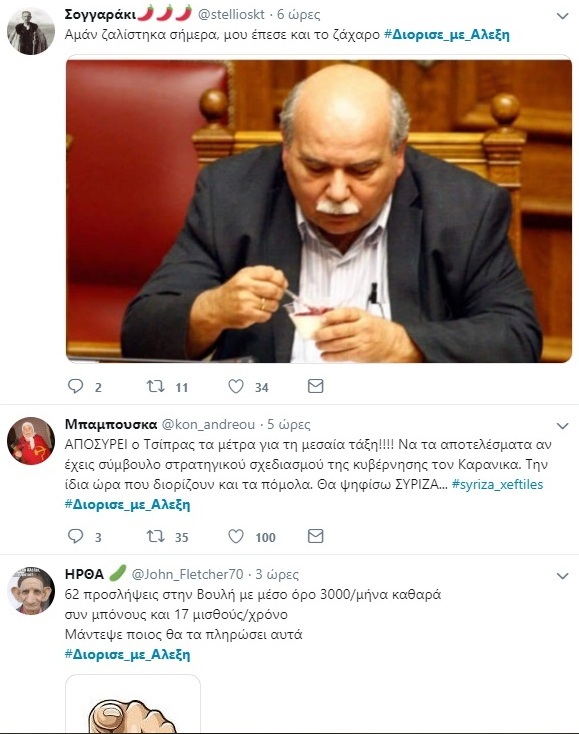Open the @kon_andreou profile handle
The image size is (579, 734).
208,425
